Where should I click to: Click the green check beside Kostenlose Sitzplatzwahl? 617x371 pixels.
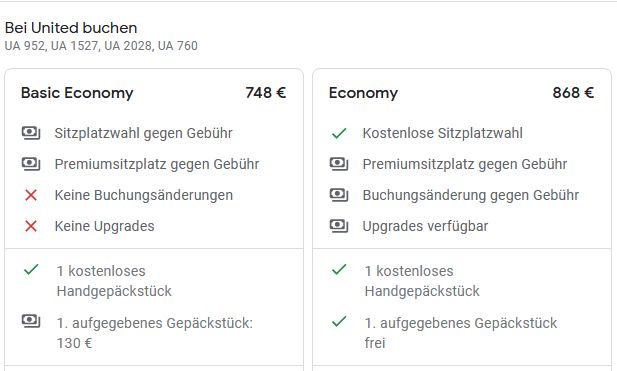(339, 133)
